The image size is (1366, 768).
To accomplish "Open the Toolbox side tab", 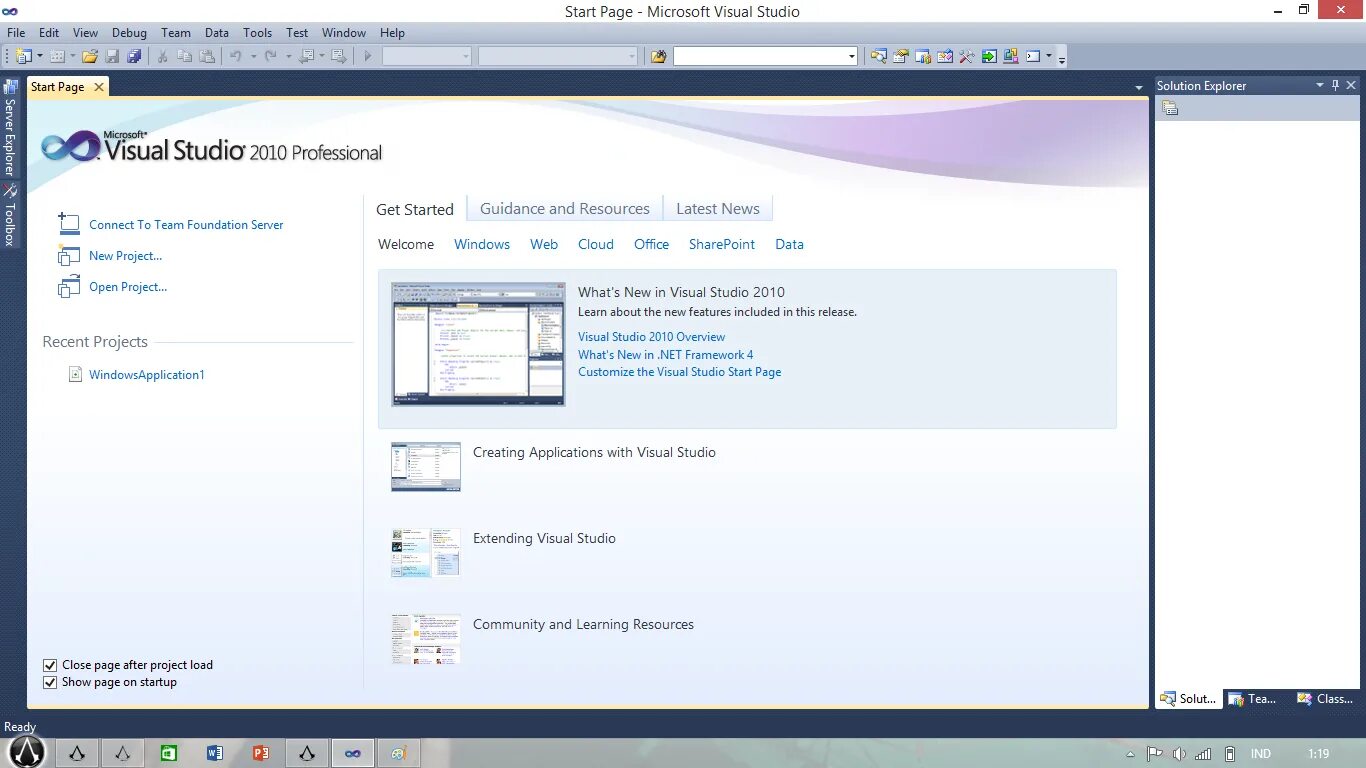I will click(10, 215).
